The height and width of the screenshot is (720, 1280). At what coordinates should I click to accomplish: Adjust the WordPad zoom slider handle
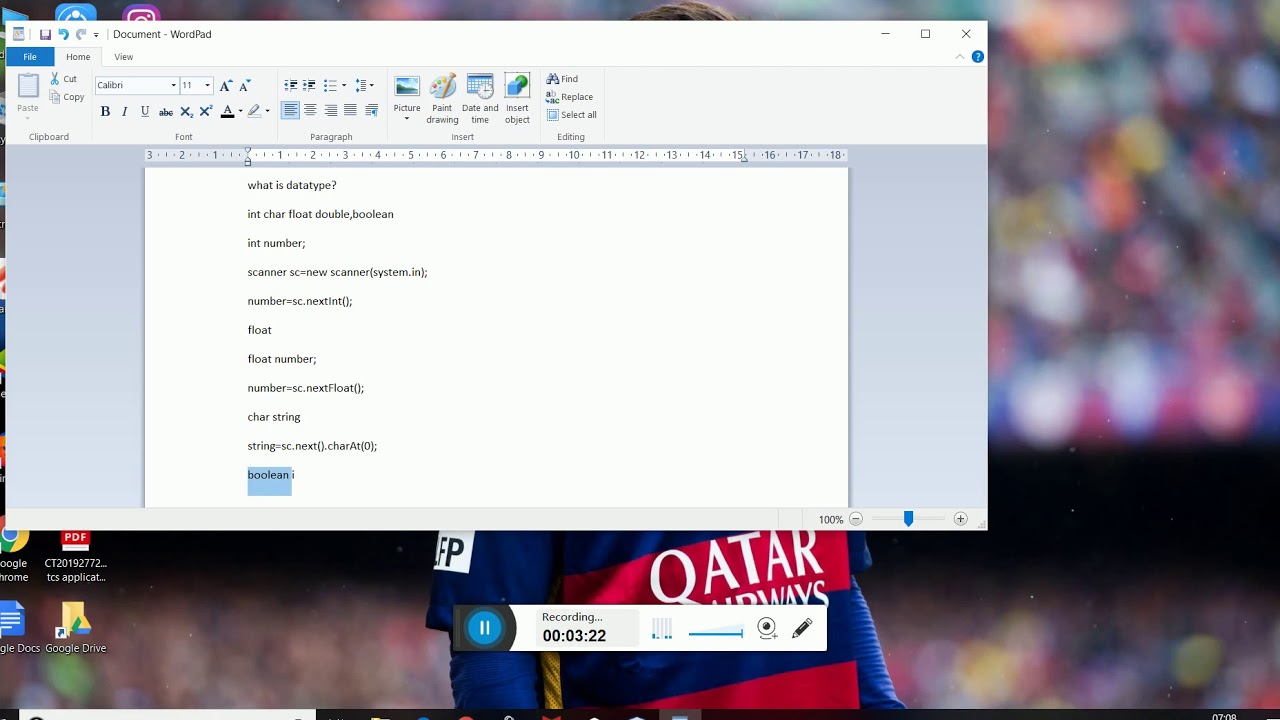(908, 519)
